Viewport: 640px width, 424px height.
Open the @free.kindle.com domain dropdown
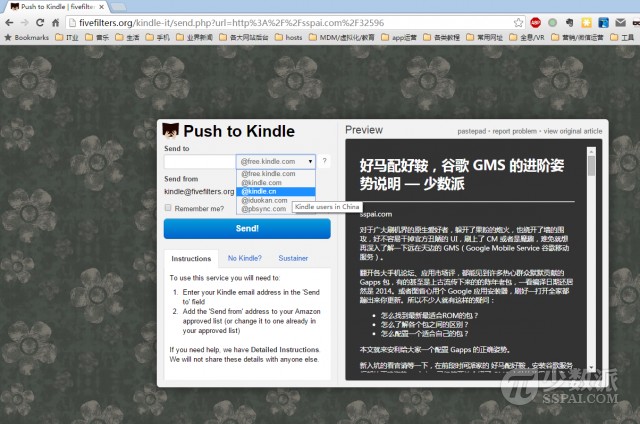point(276,161)
